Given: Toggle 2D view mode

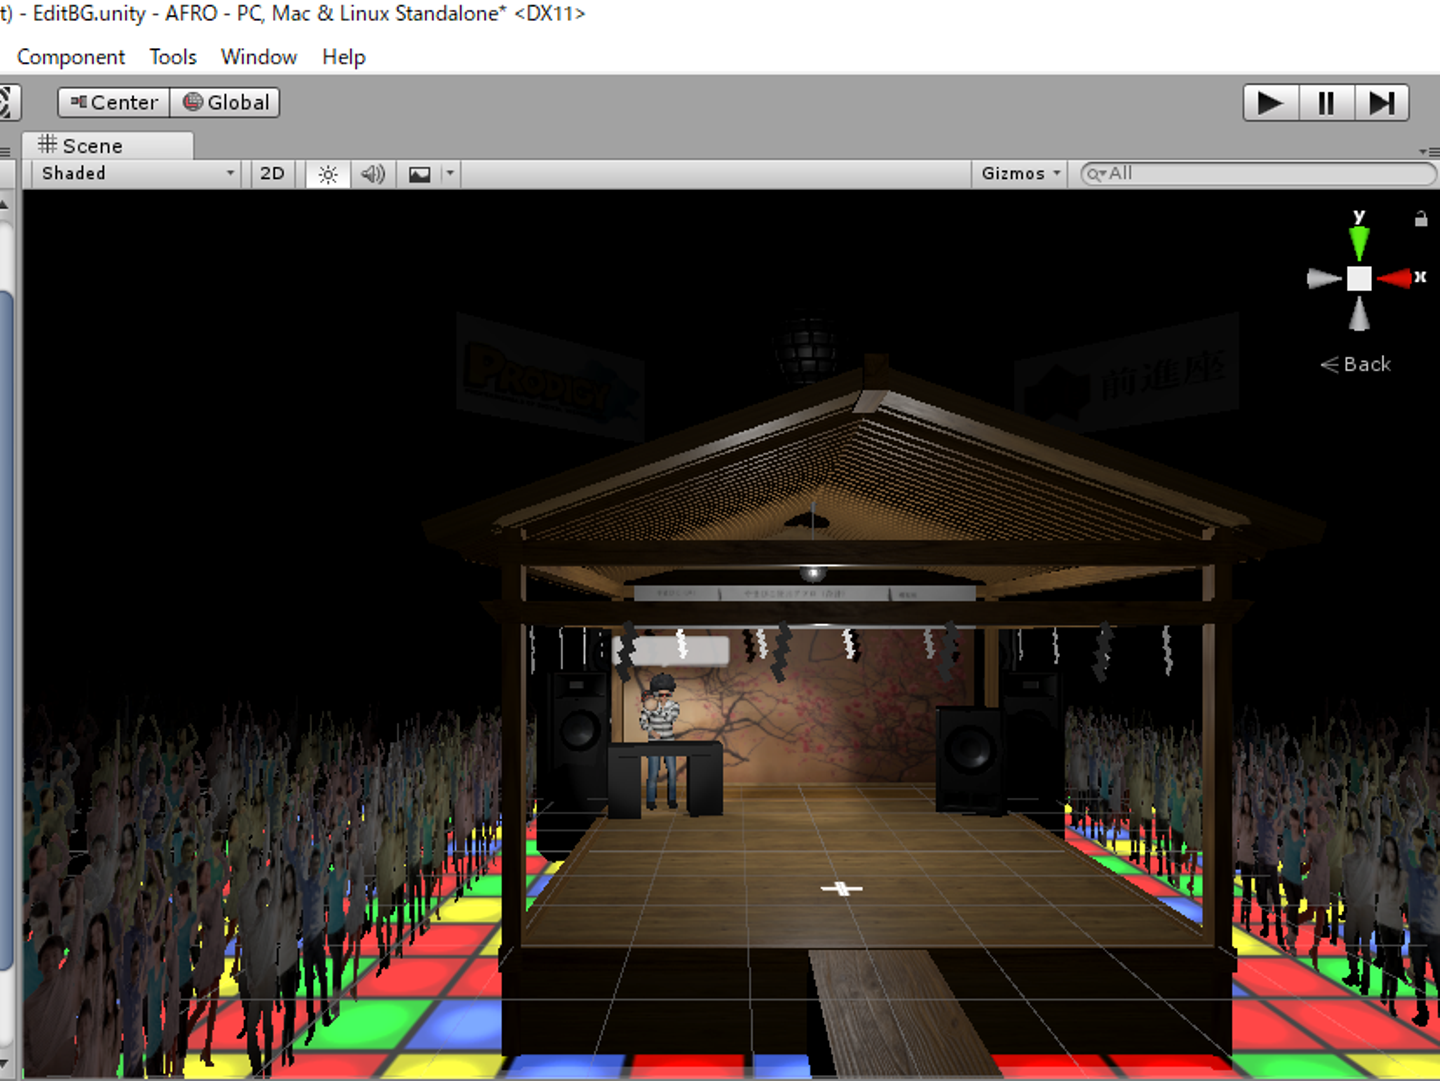Looking at the screenshot, I should point(272,174).
